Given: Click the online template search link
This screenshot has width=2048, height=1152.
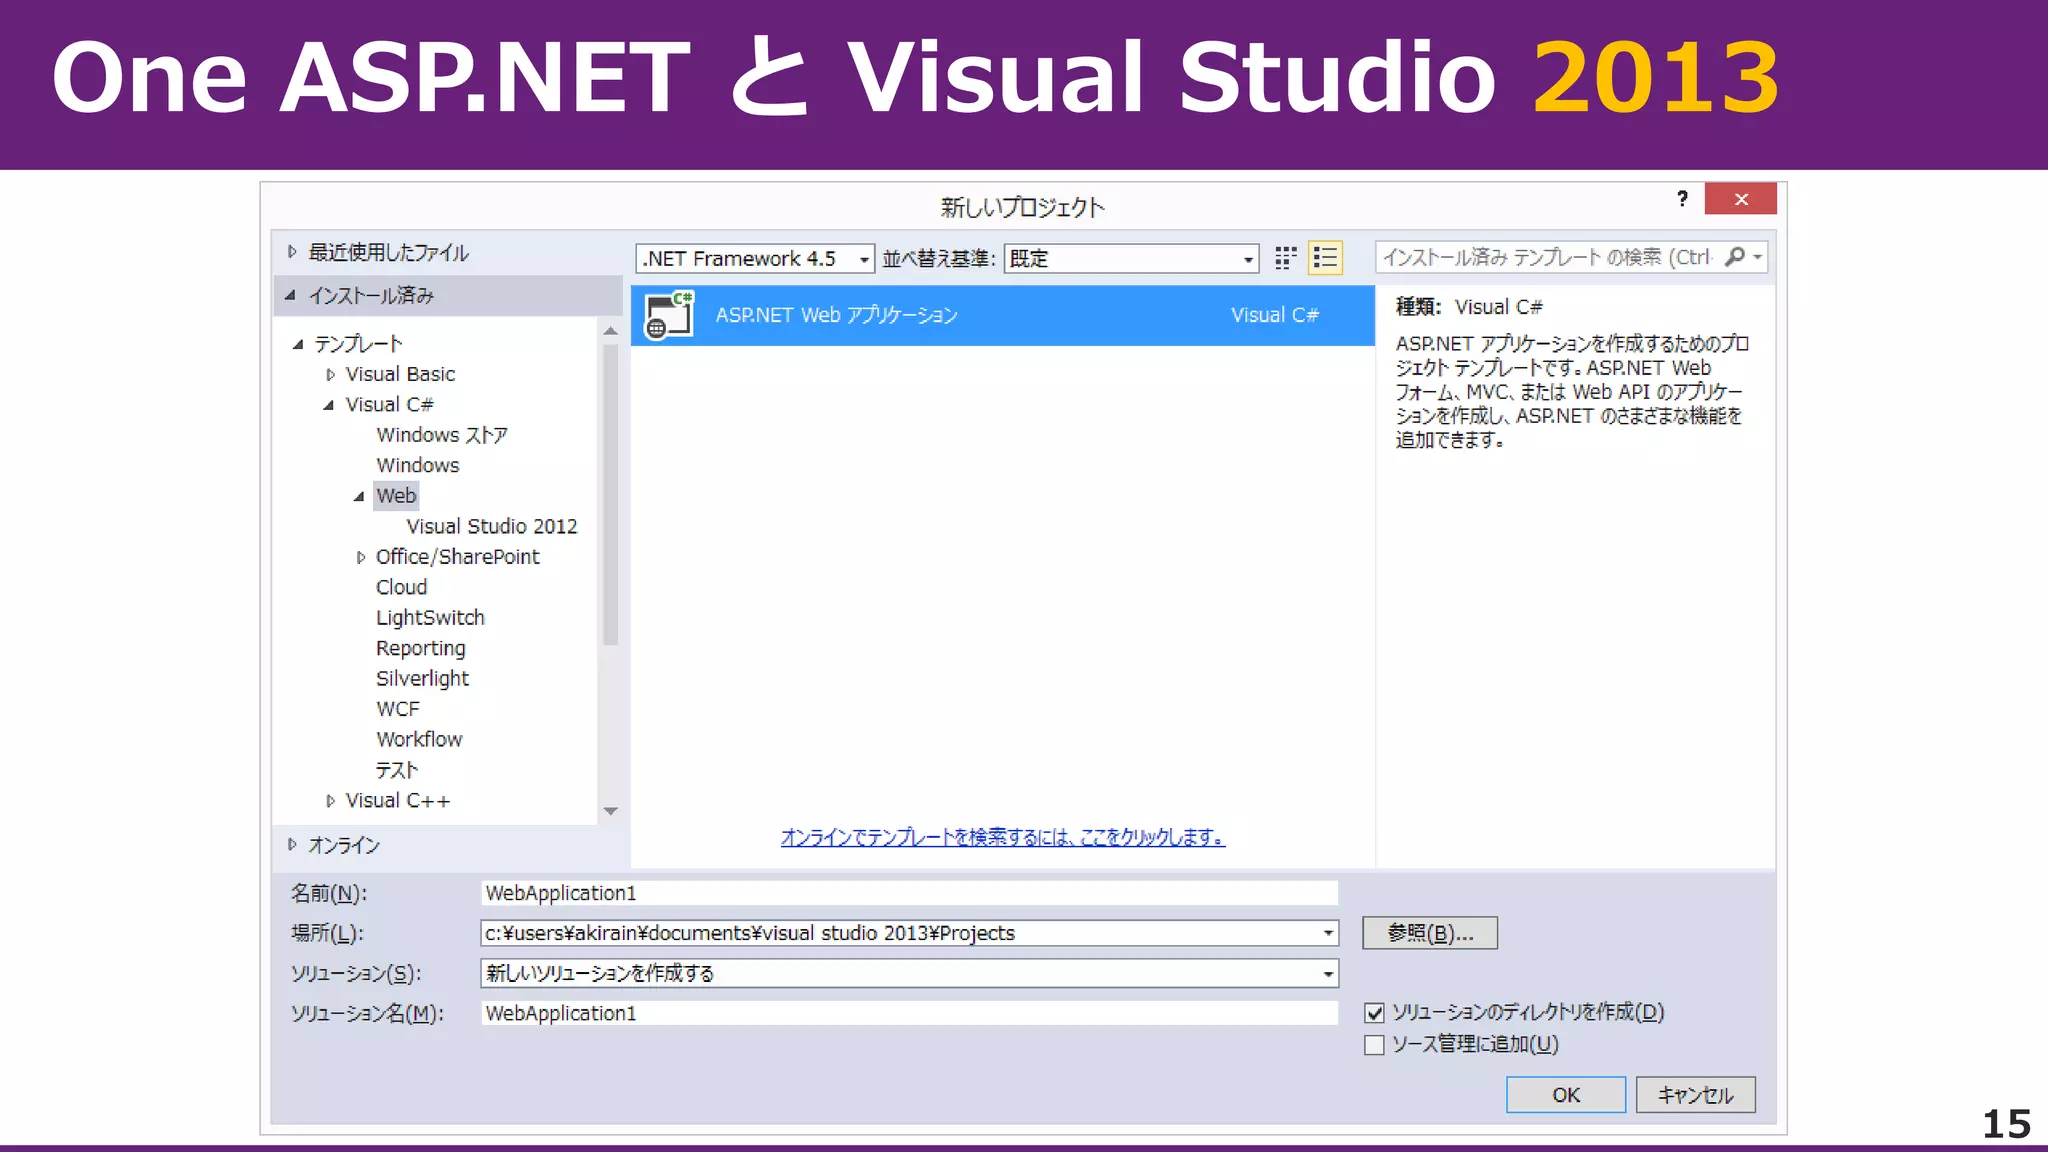Looking at the screenshot, I should point(1002,838).
